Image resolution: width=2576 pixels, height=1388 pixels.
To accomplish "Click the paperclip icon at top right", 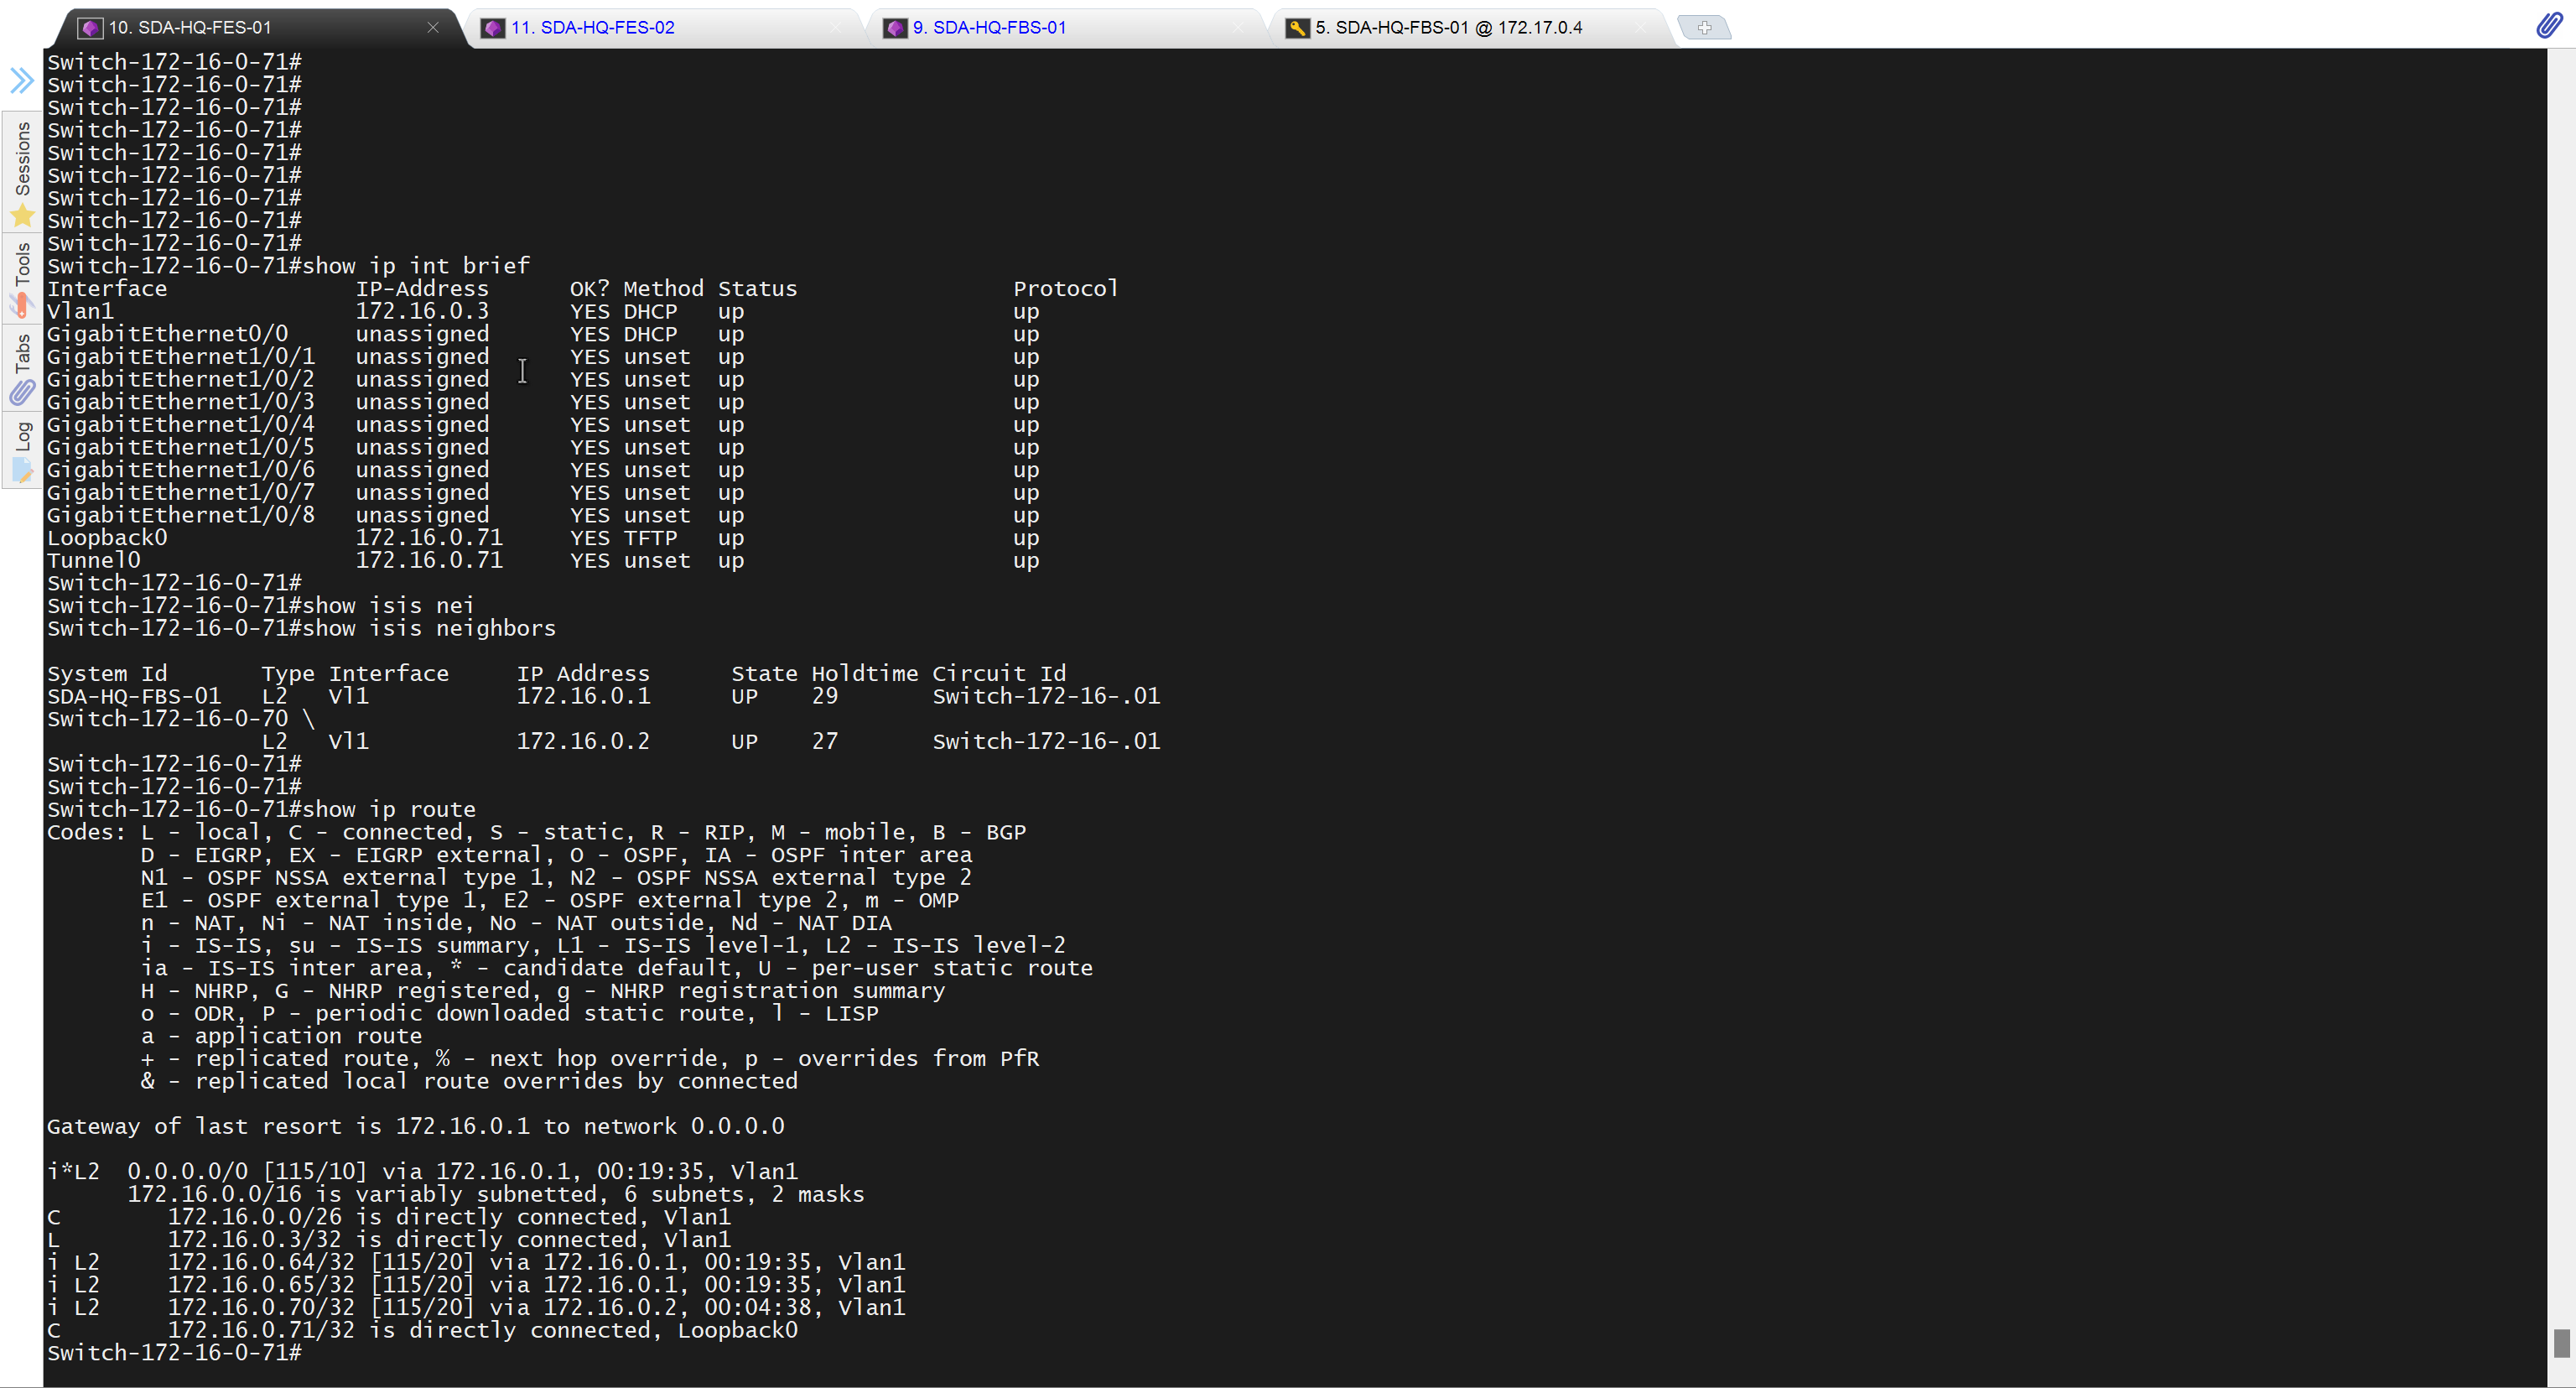I will point(2549,25).
